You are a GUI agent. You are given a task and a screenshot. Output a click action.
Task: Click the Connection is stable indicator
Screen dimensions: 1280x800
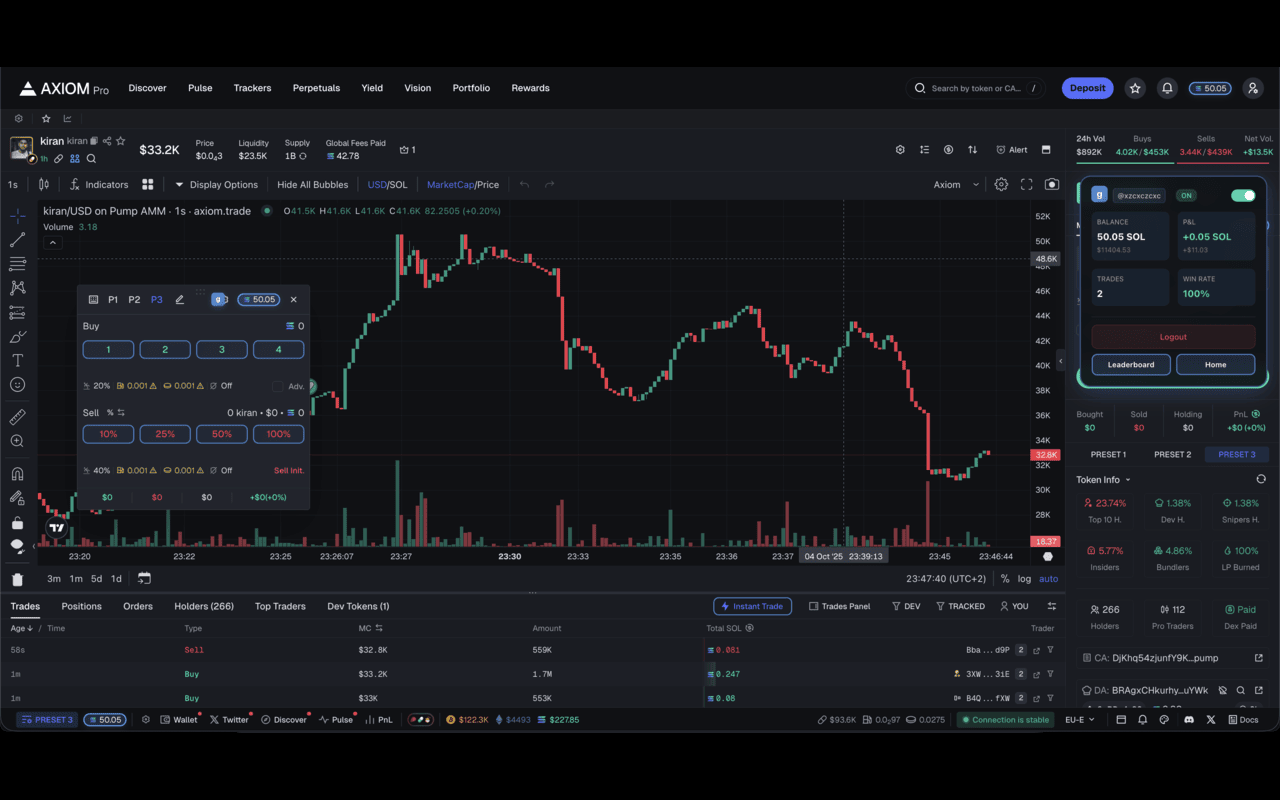pyautogui.click(x=1005, y=720)
